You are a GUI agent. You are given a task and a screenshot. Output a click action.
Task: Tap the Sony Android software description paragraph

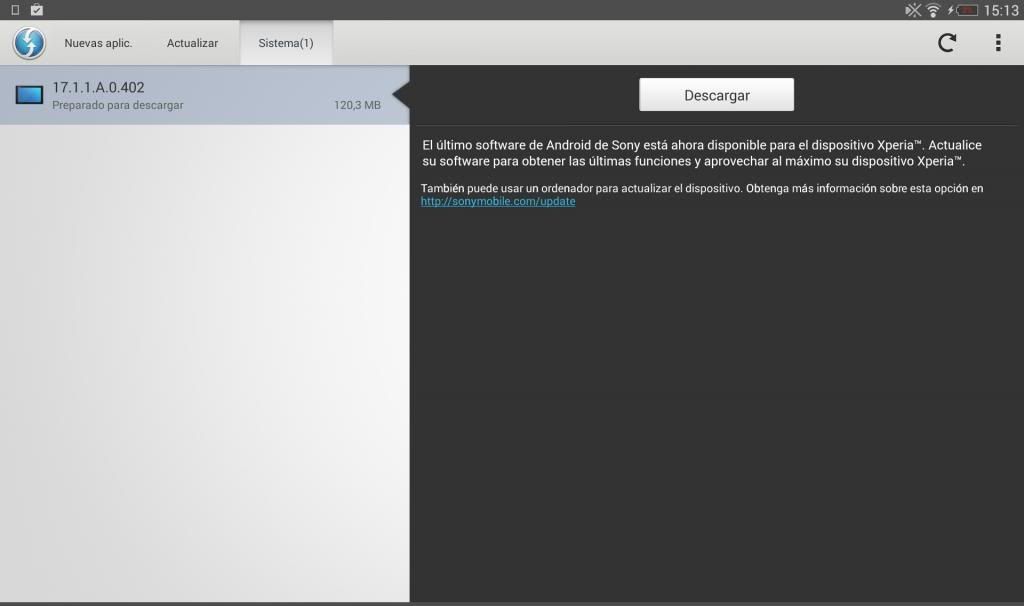pyautogui.click(x=700, y=153)
